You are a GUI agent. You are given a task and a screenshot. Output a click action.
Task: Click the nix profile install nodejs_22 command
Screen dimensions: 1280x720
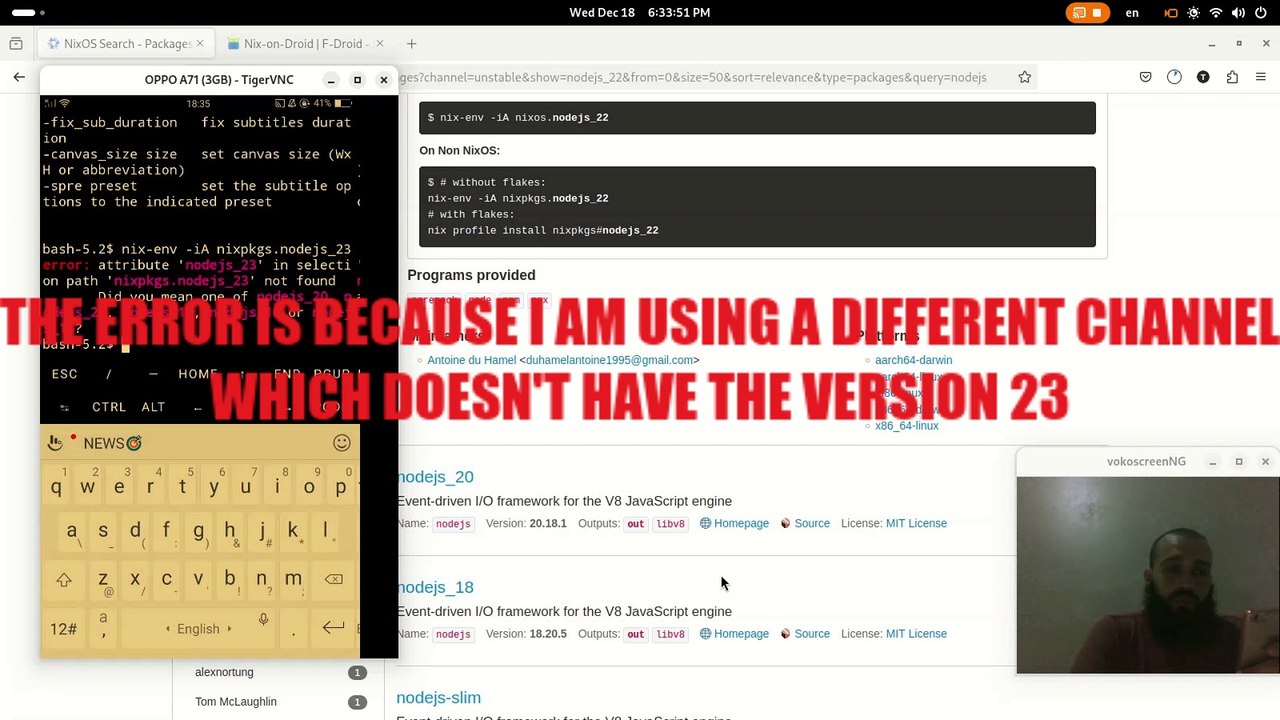(x=543, y=231)
